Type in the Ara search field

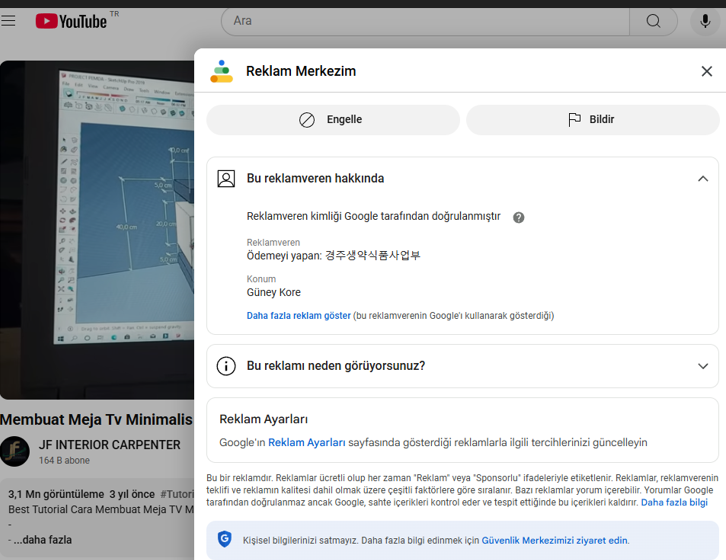click(425, 21)
